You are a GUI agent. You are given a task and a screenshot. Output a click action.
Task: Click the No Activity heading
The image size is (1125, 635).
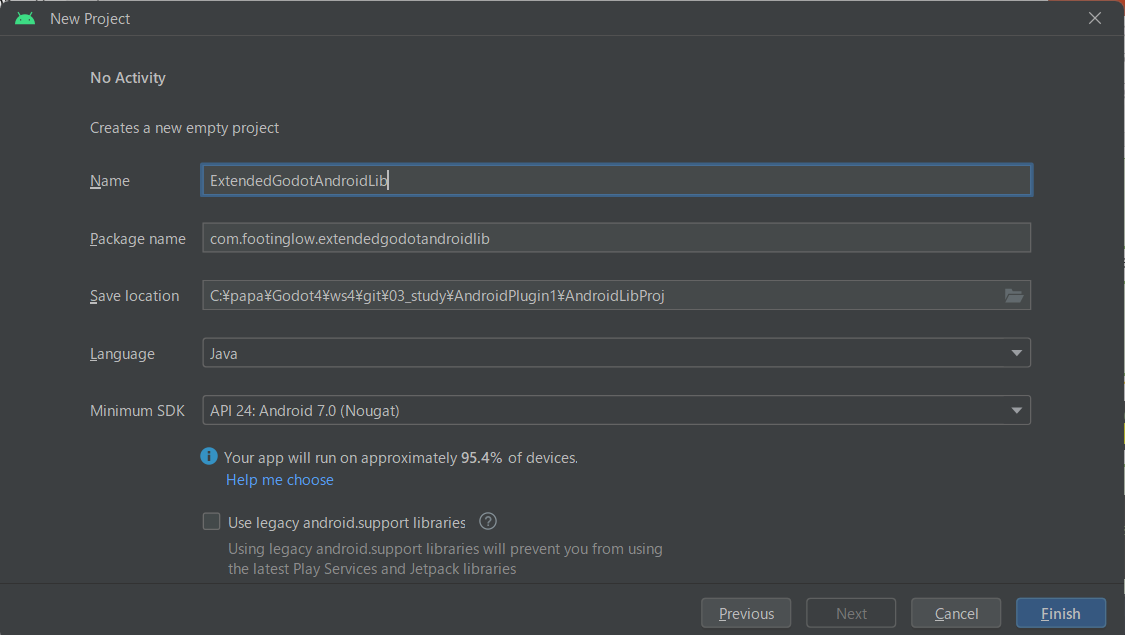coord(128,78)
